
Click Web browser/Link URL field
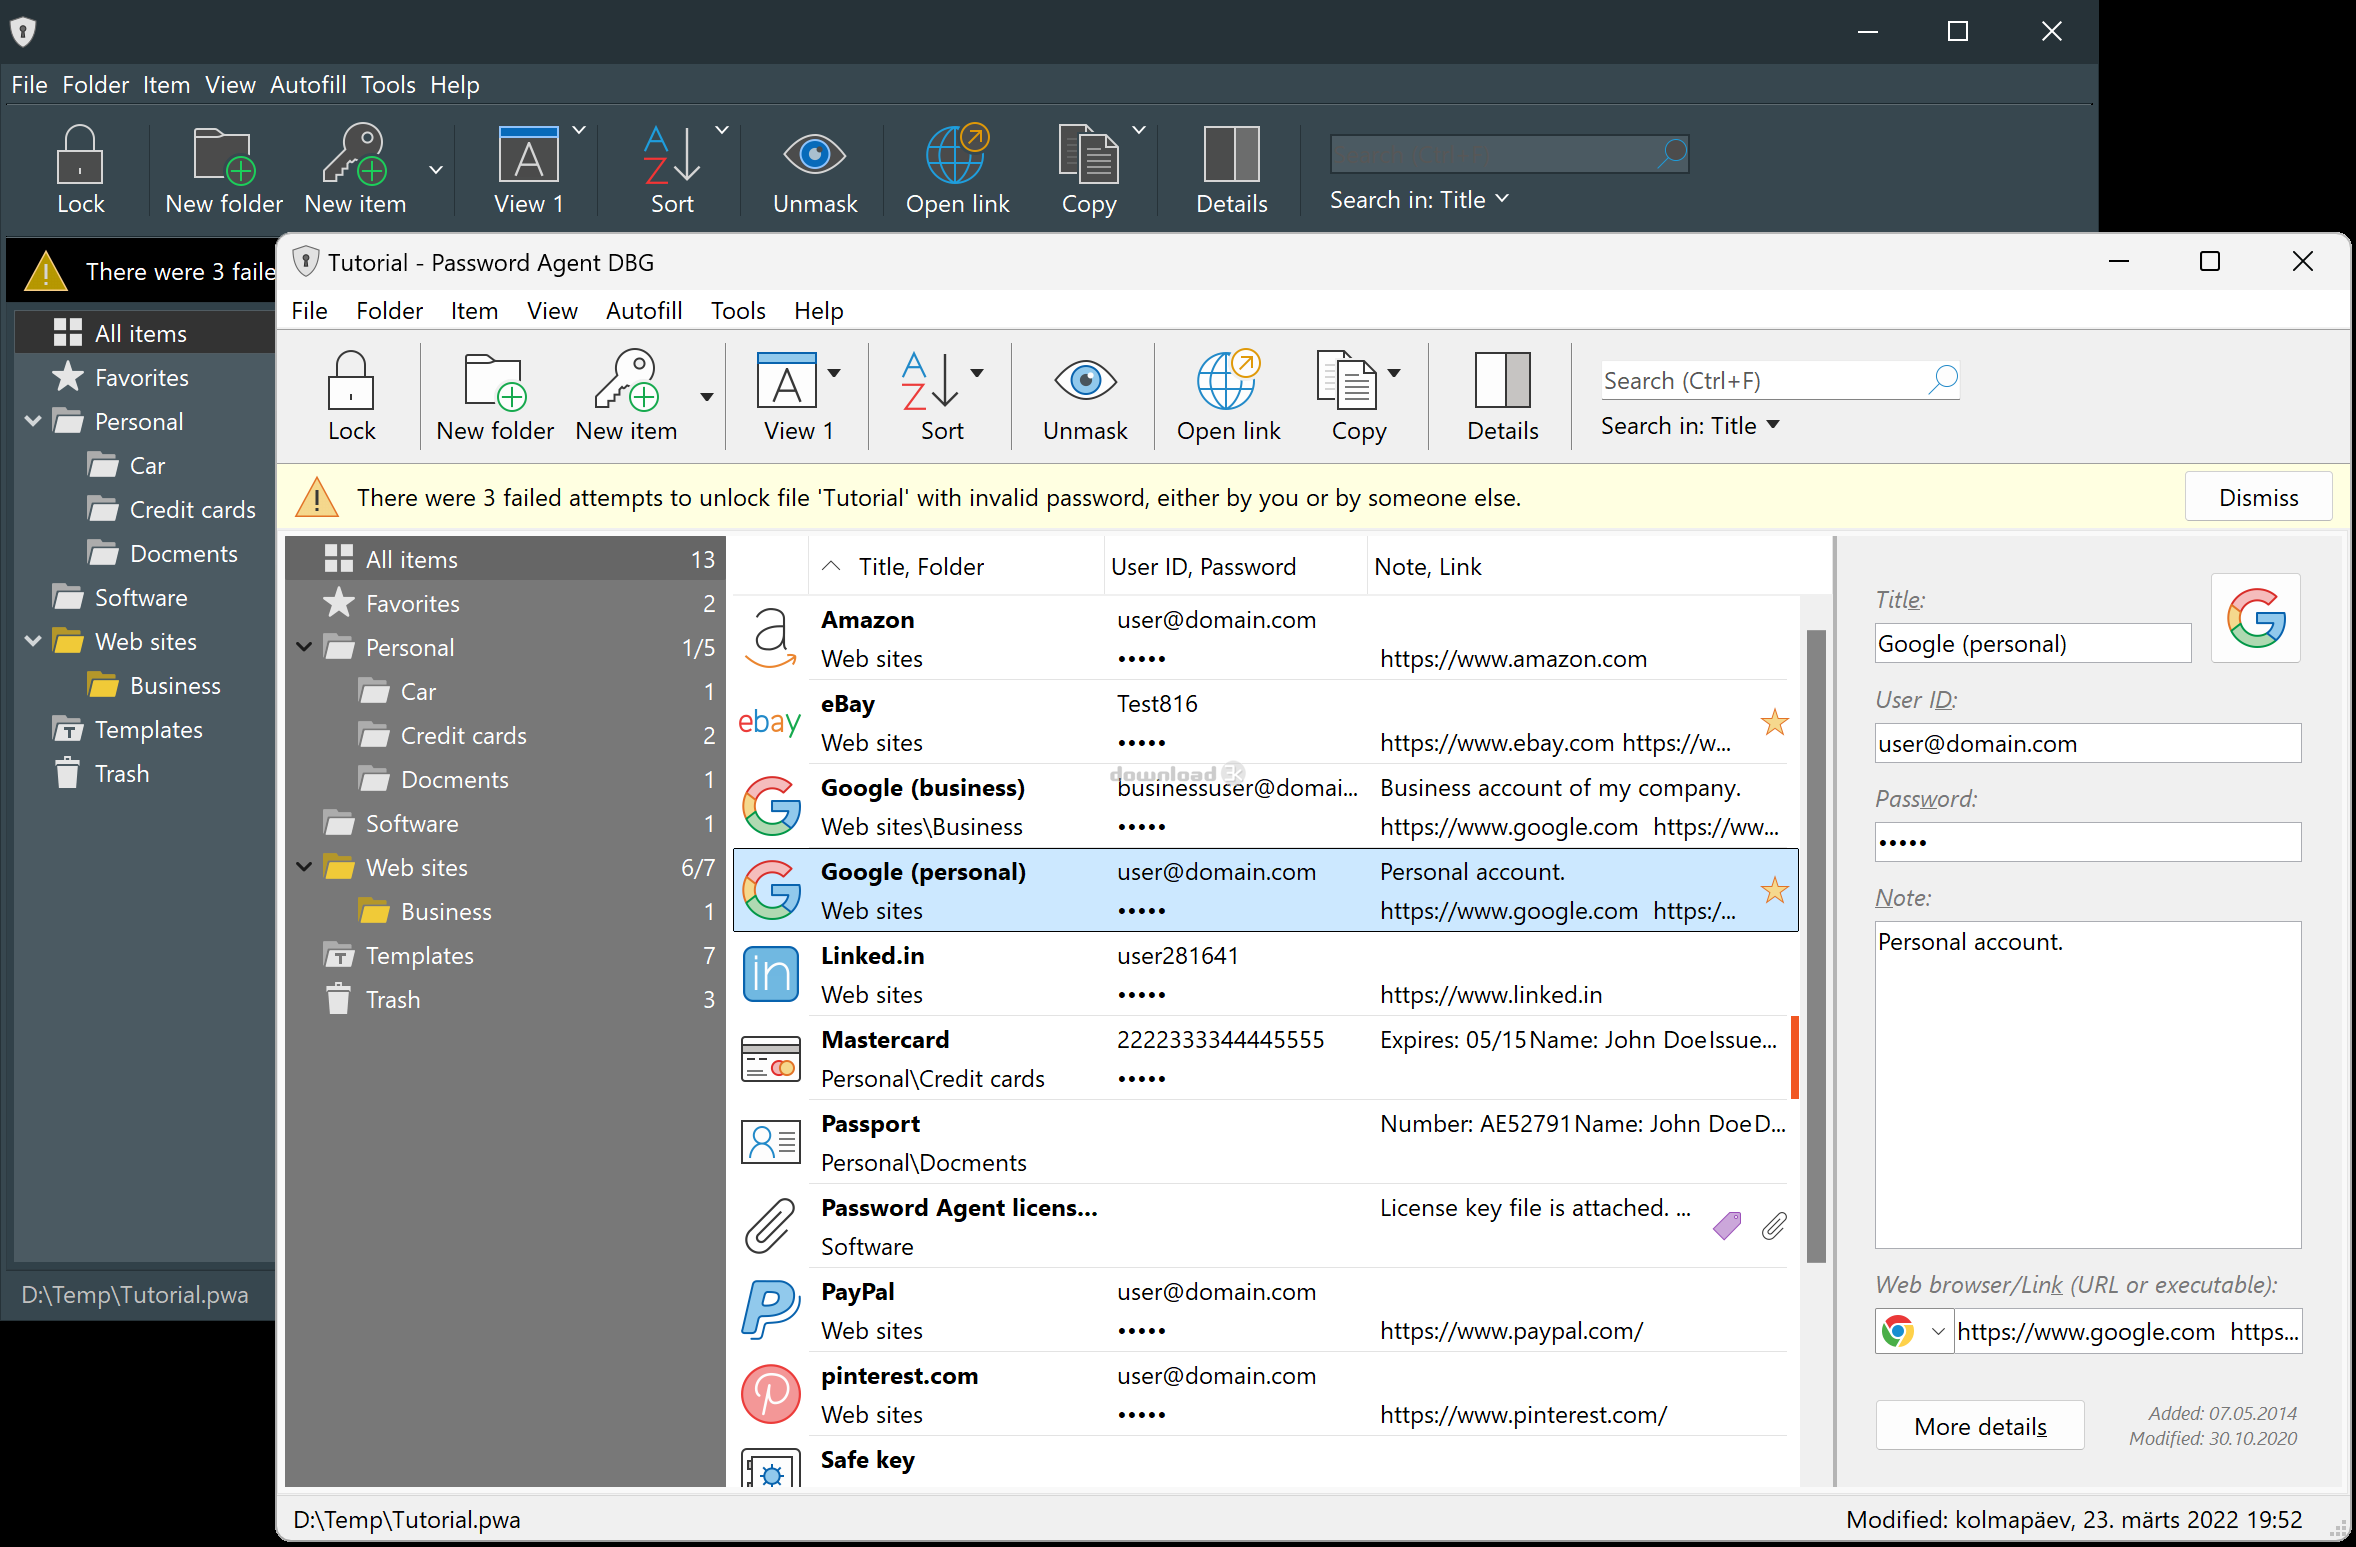[2127, 1331]
